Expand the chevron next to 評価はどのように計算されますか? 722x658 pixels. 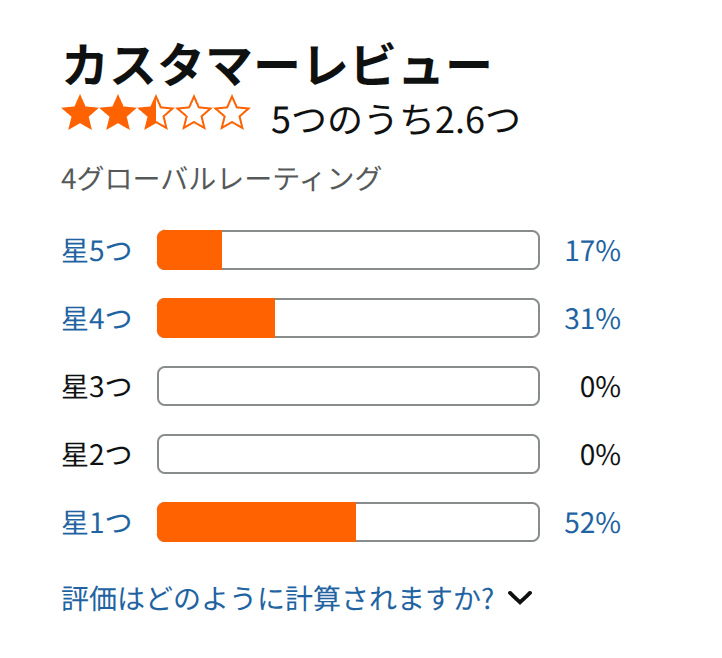[x=520, y=598]
